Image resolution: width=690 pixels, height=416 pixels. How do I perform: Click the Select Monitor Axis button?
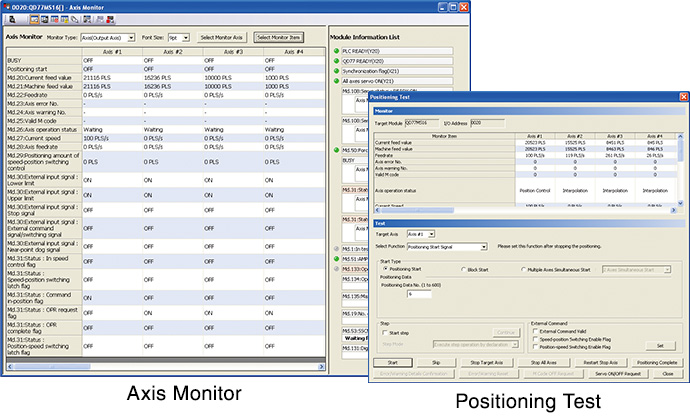coord(219,36)
